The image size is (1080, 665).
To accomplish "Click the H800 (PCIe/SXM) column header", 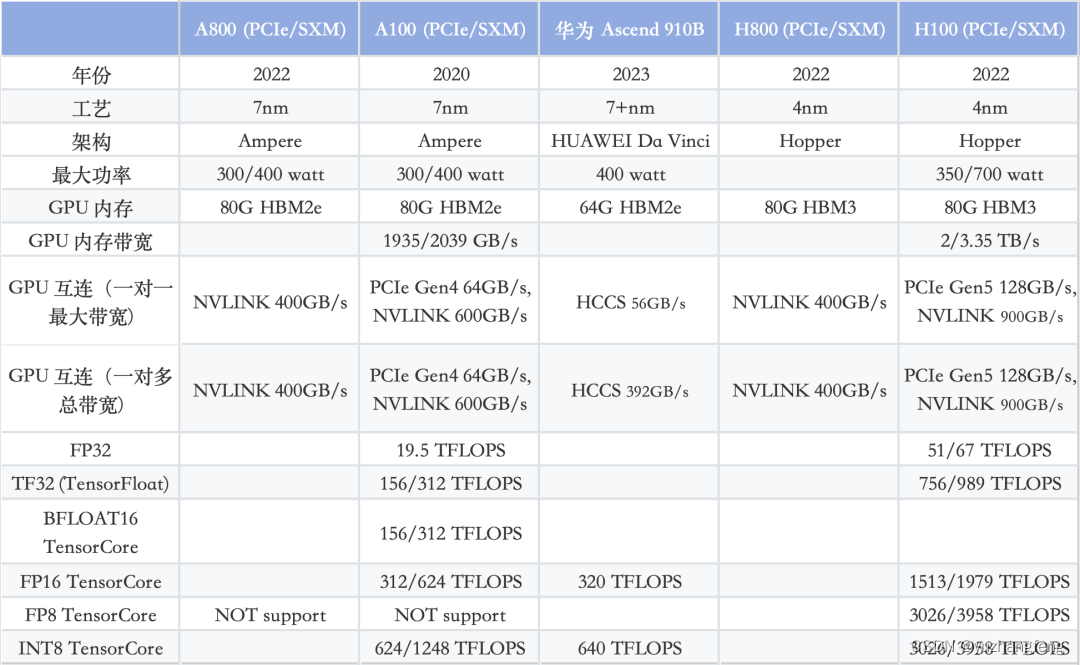I will 809,29.
